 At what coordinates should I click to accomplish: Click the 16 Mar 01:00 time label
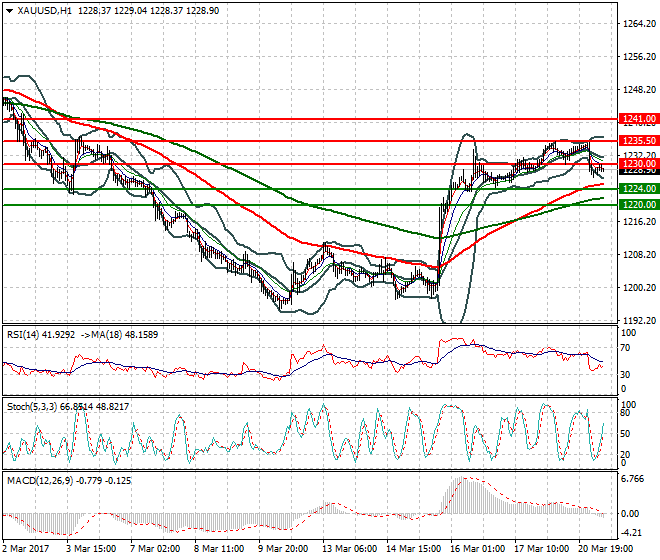[477, 549]
